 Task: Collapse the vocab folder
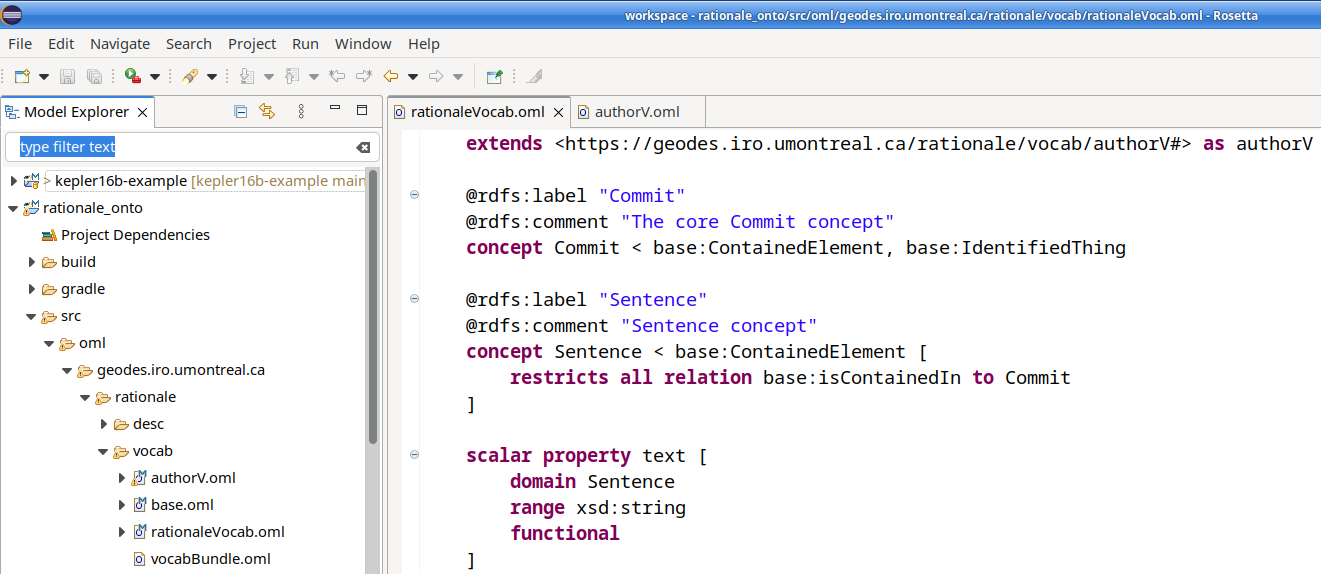(103, 451)
